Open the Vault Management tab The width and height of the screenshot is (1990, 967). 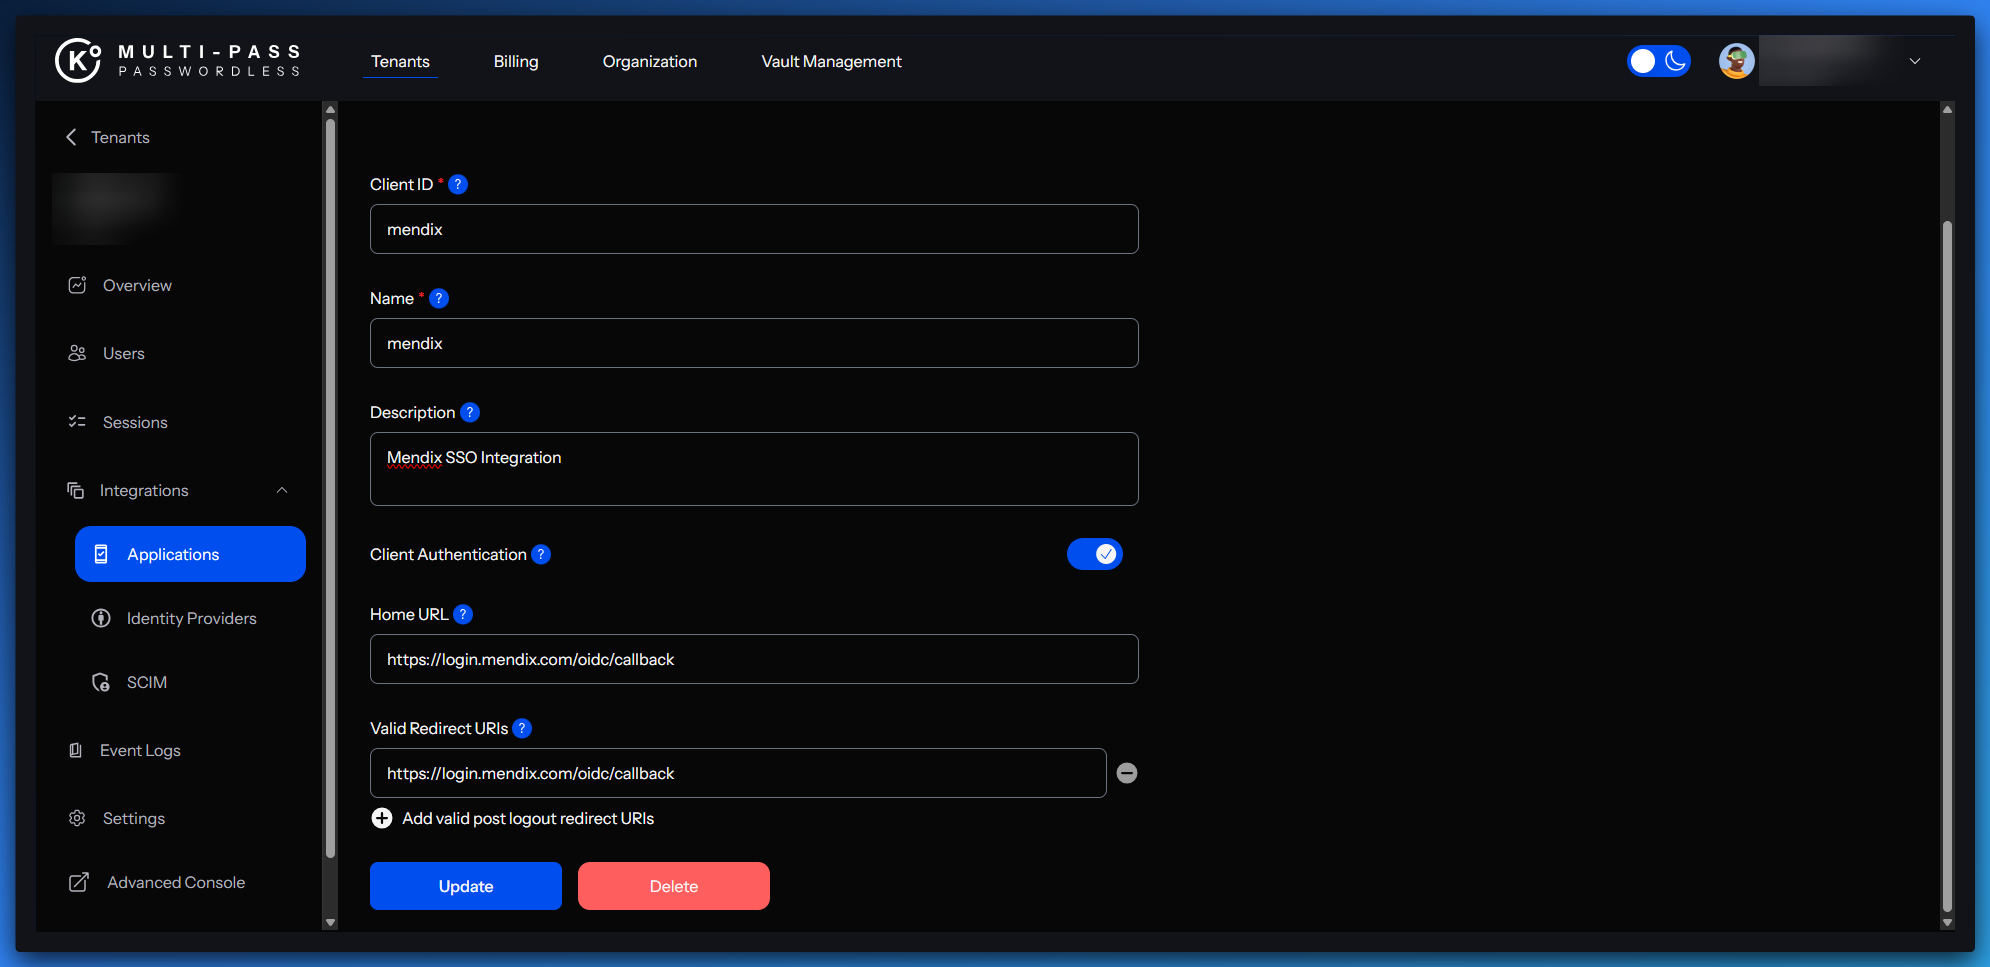(x=831, y=61)
